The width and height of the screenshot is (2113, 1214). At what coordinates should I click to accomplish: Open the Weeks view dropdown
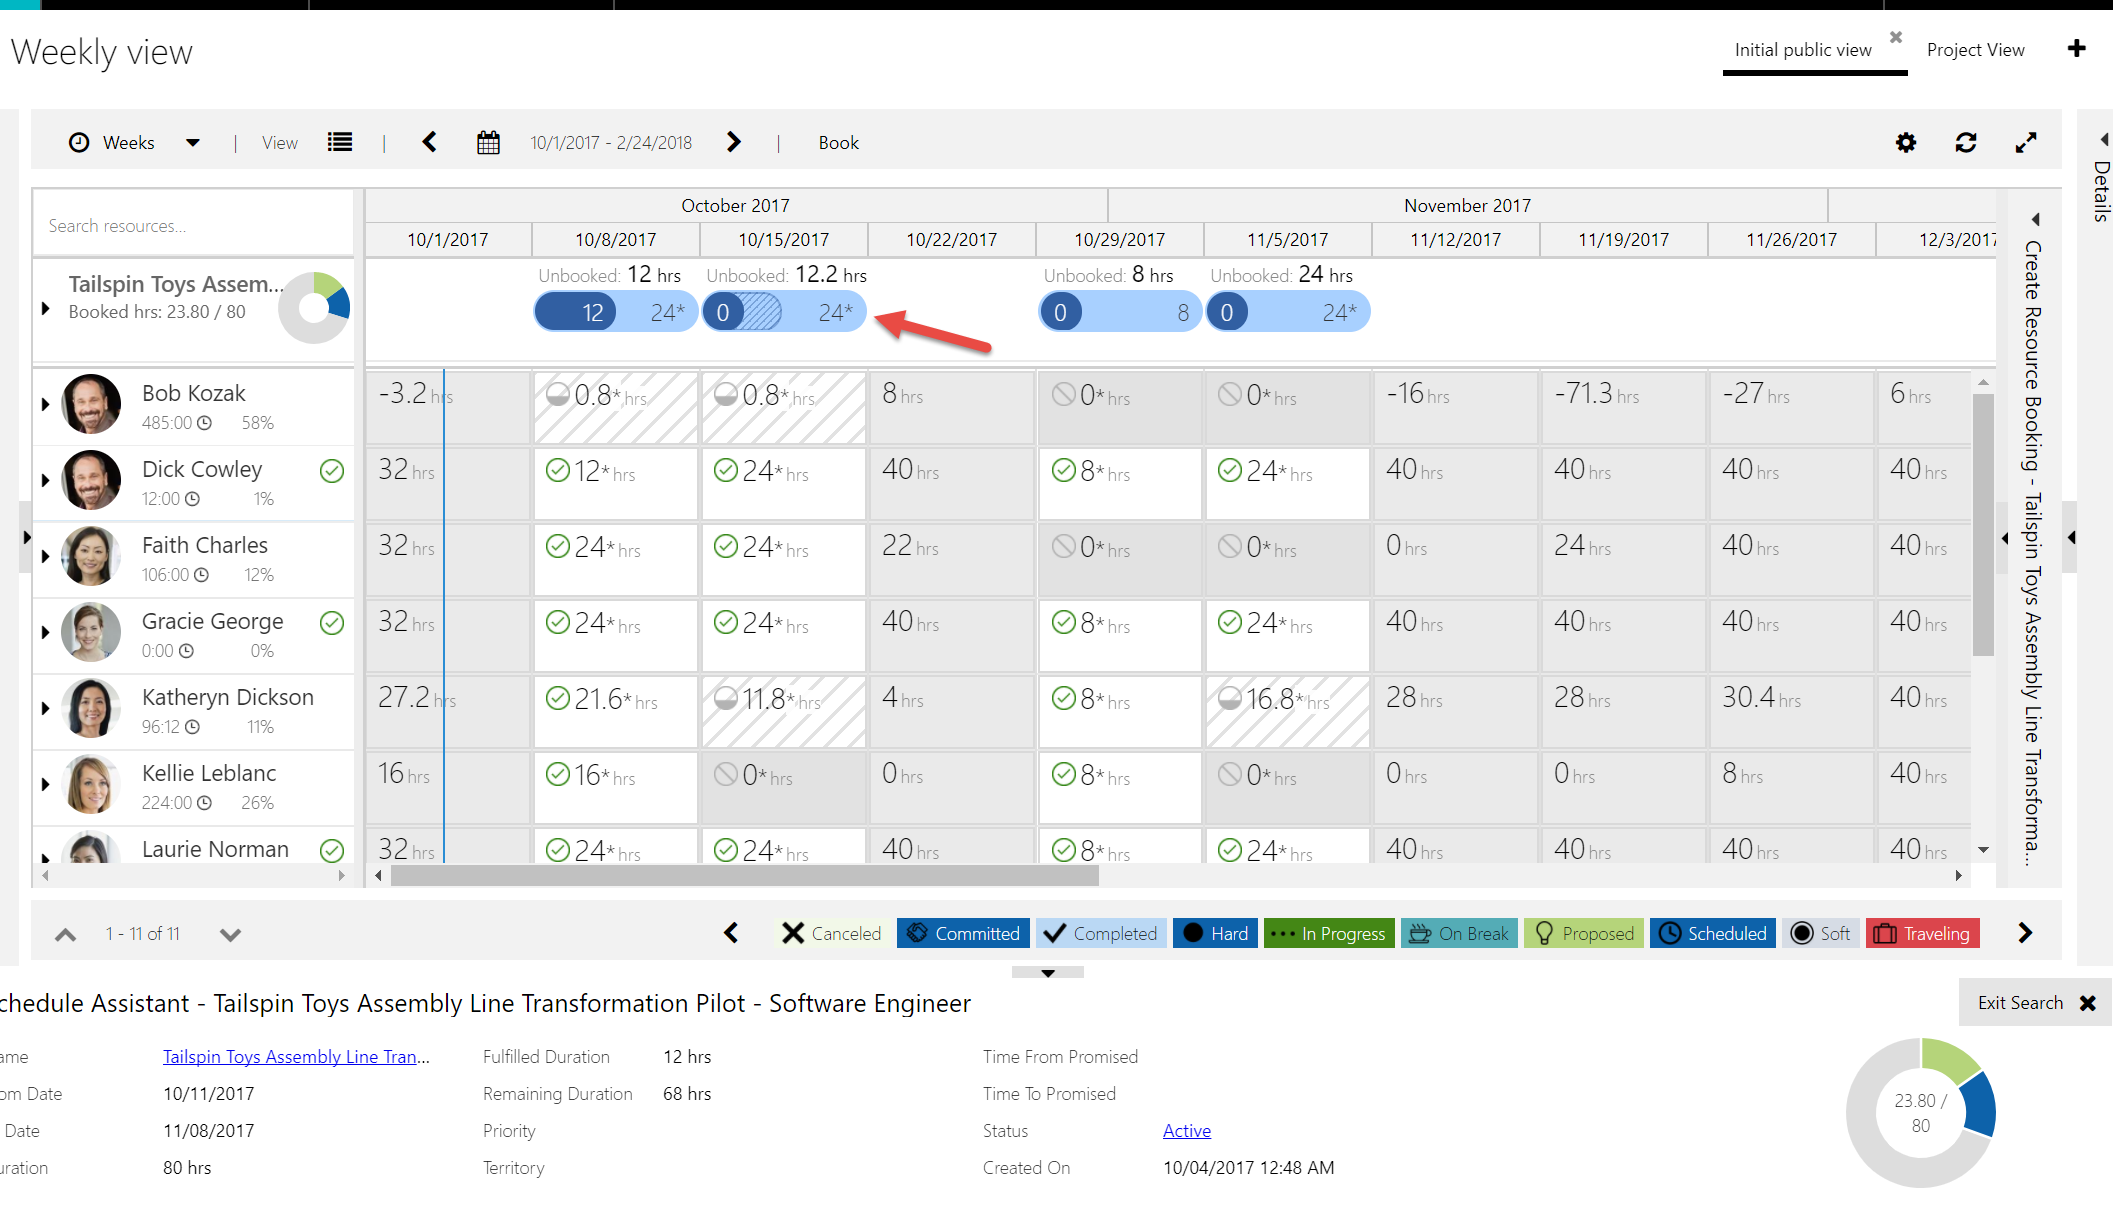point(193,143)
